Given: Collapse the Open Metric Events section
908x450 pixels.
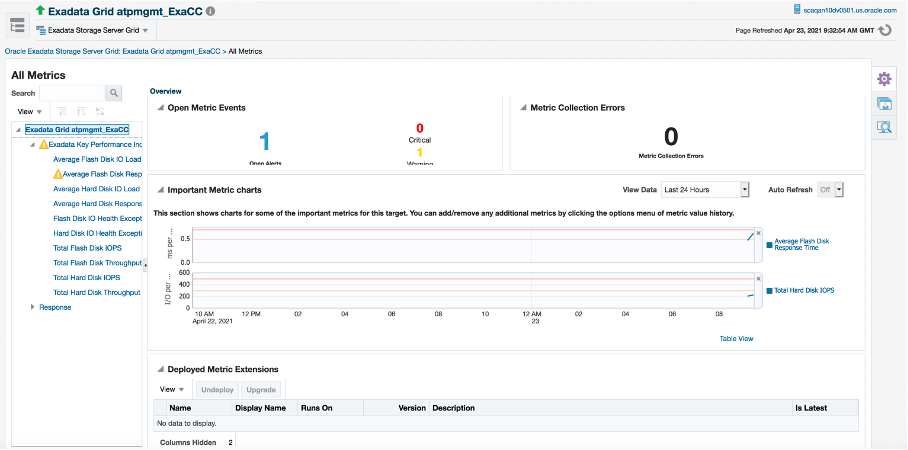Looking at the screenshot, I should [x=160, y=108].
